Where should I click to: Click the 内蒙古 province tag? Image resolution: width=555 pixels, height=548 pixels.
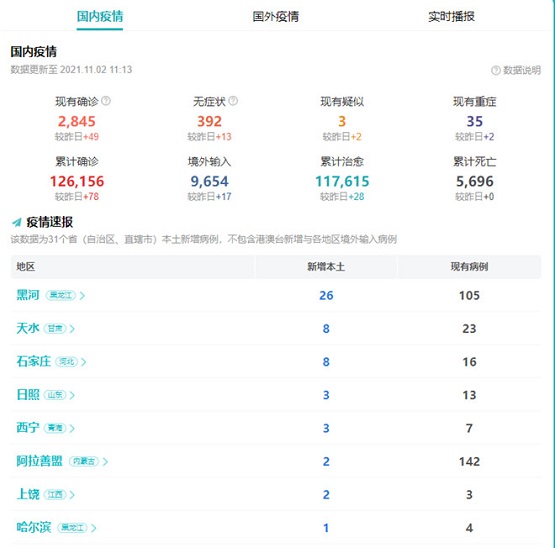[84, 461]
